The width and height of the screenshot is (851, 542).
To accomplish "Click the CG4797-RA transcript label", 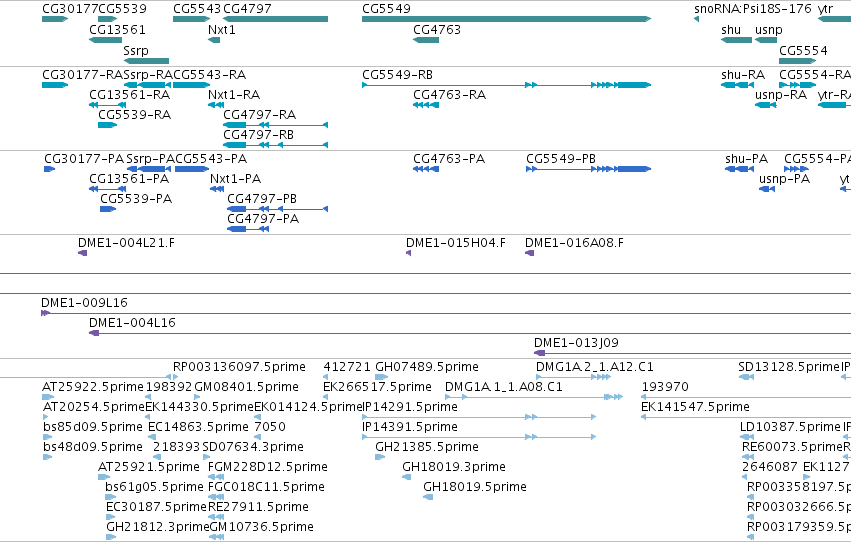I will [259, 115].
